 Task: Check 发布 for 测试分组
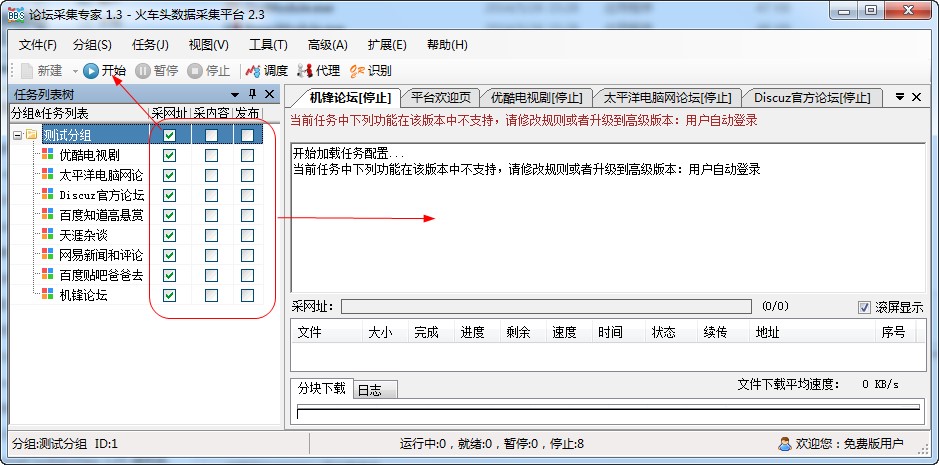pos(247,135)
